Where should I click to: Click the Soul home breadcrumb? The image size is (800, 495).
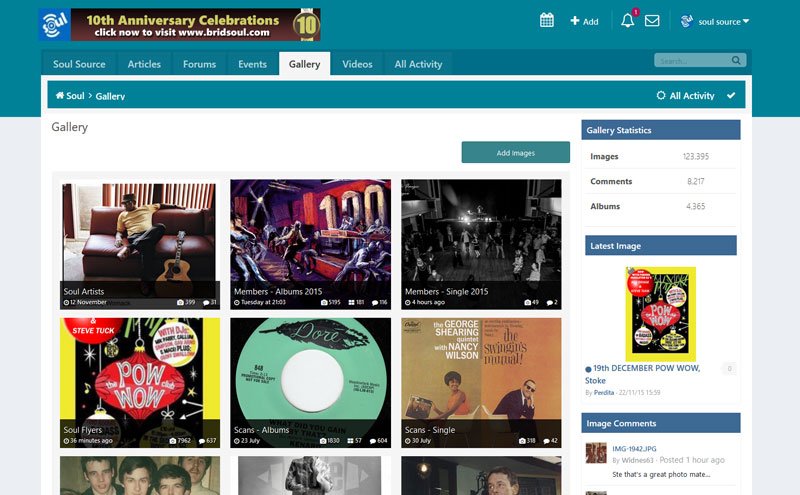(70, 95)
